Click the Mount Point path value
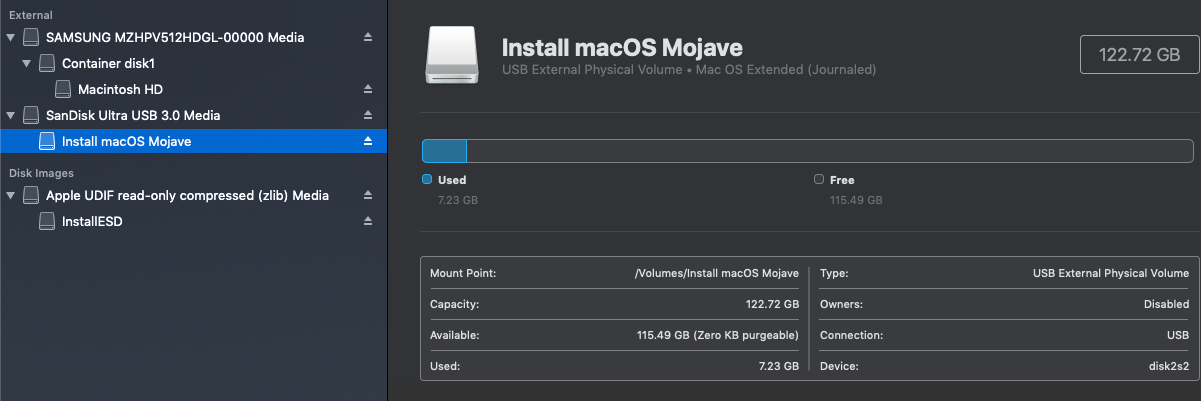The image size is (1201, 401). tap(717, 273)
